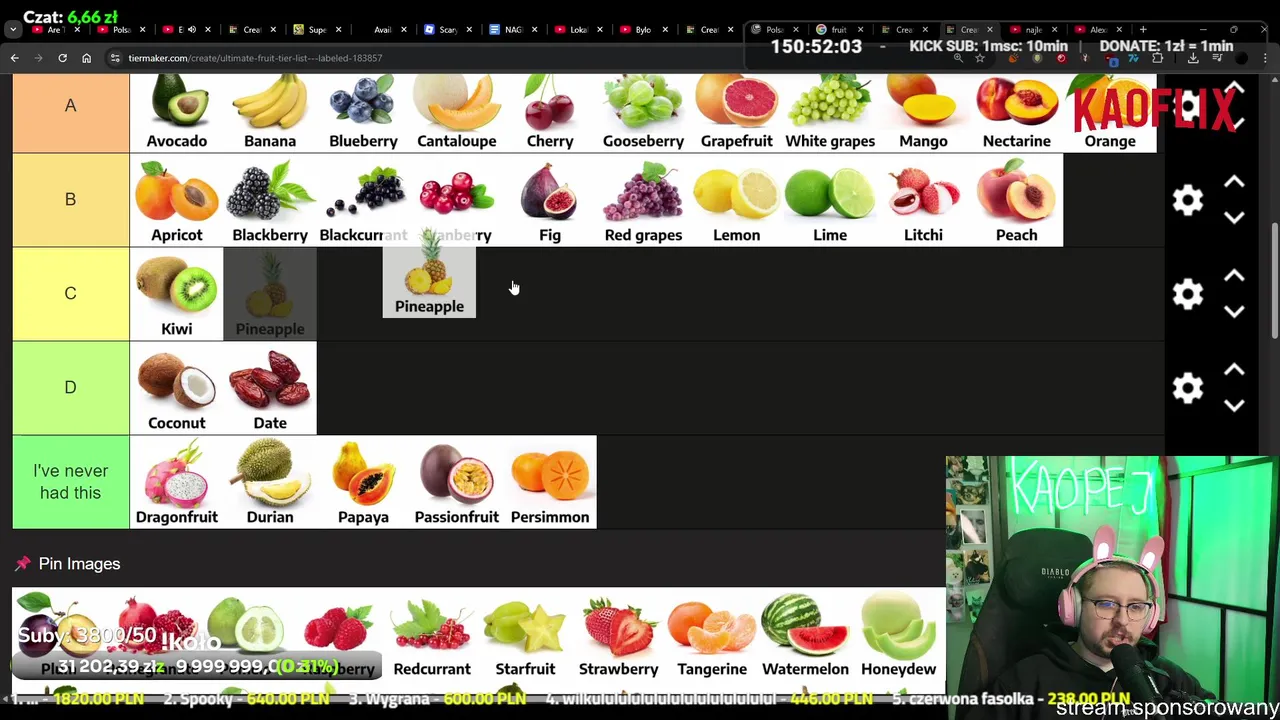
Task: Select the Avocado fruit image
Action: coord(176,113)
